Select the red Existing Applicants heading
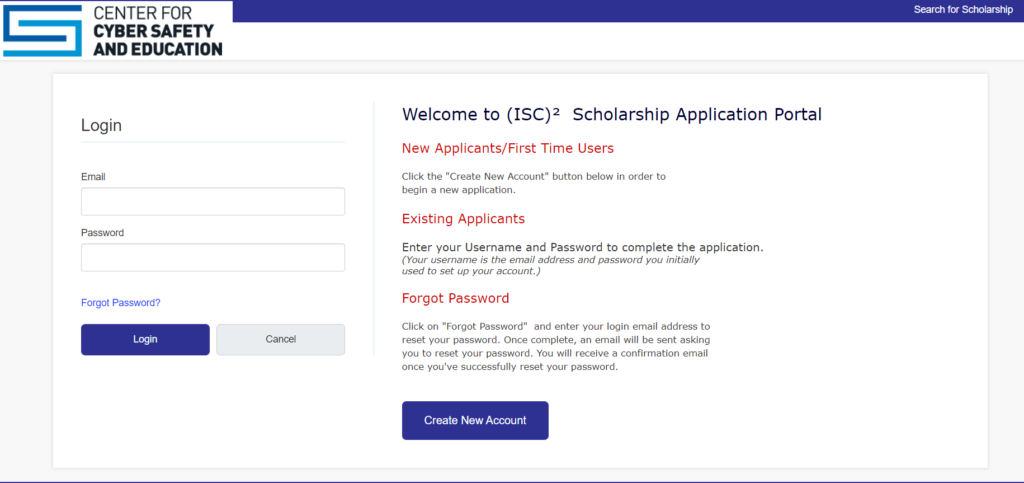Image resolution: width=1024 pixels, height=483 pixels. pyautogui.click(x=464, y=219)
